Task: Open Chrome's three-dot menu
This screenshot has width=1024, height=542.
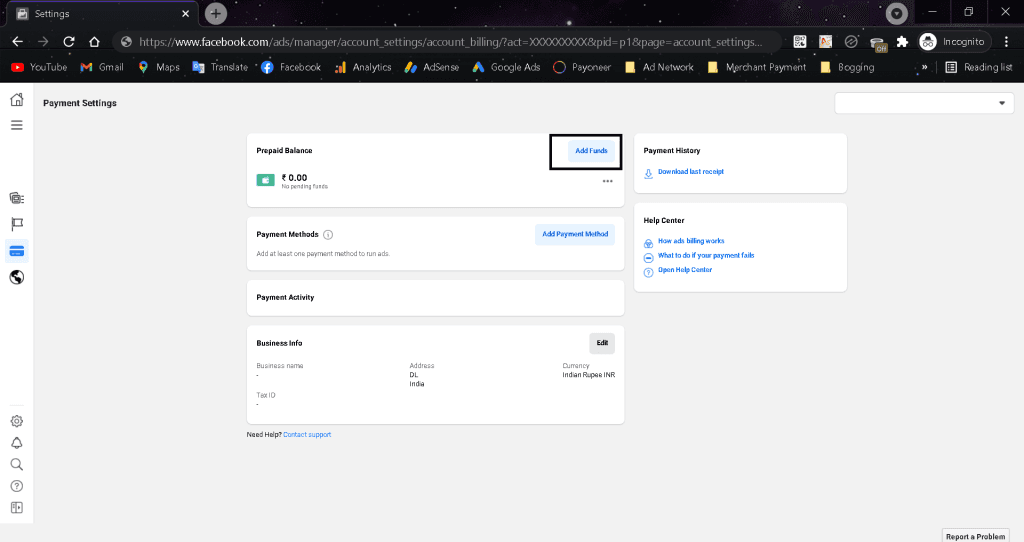Action: (x=1006, y=42)
